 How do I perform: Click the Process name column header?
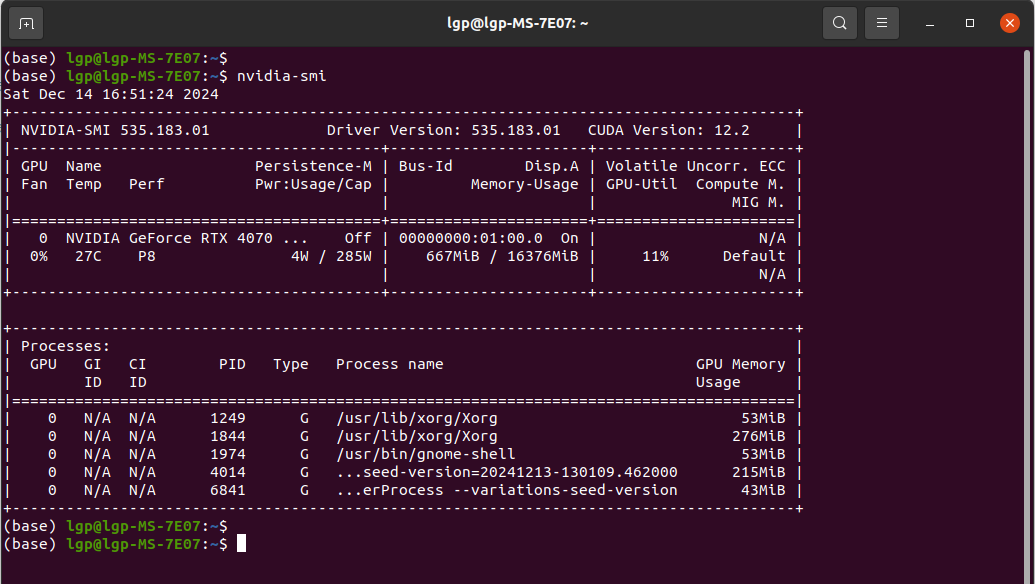pos(390,364)
